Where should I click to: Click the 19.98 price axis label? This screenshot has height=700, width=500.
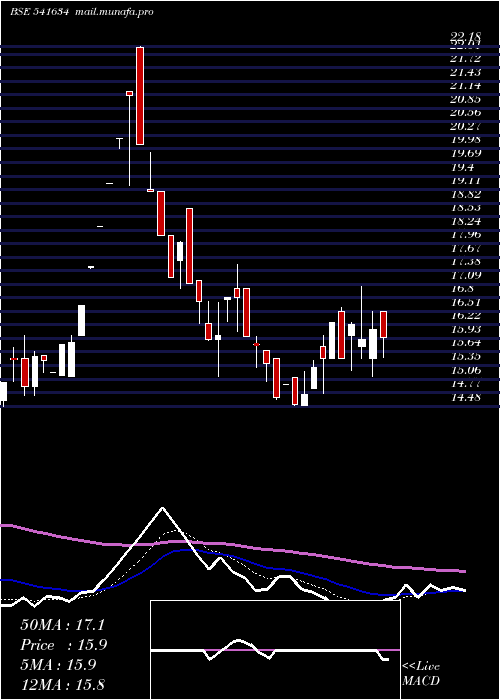click(466, 140)
